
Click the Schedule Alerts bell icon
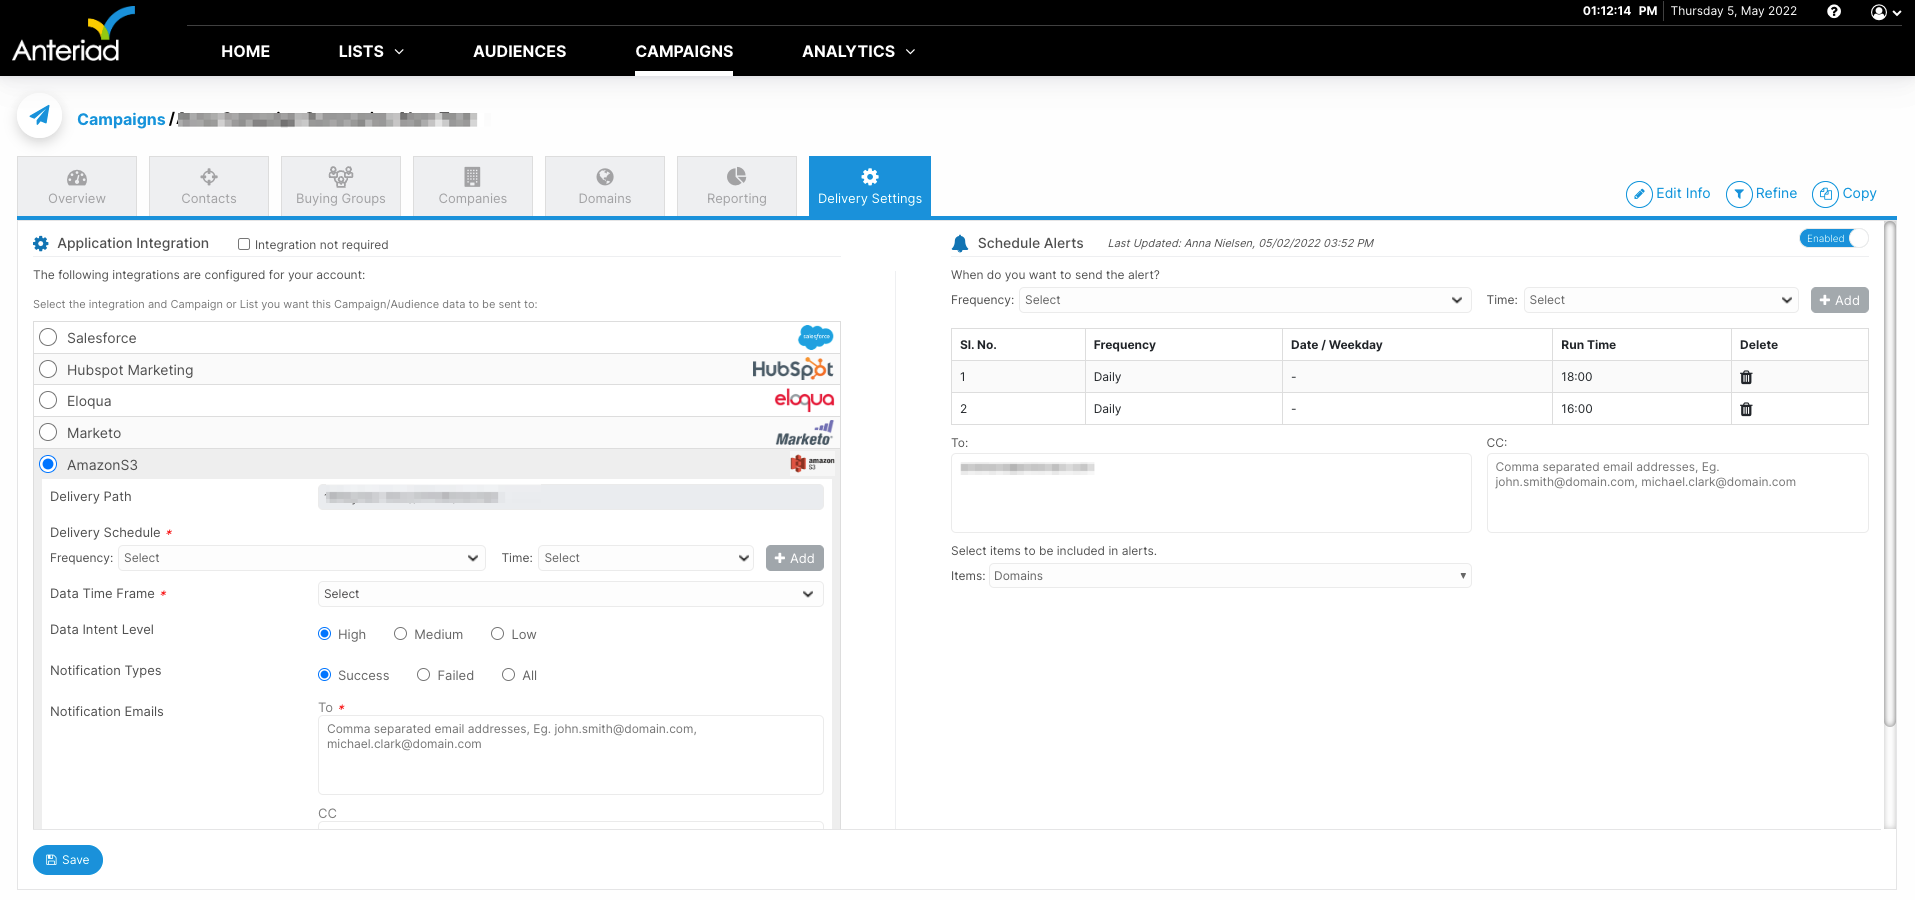(960, 243)
